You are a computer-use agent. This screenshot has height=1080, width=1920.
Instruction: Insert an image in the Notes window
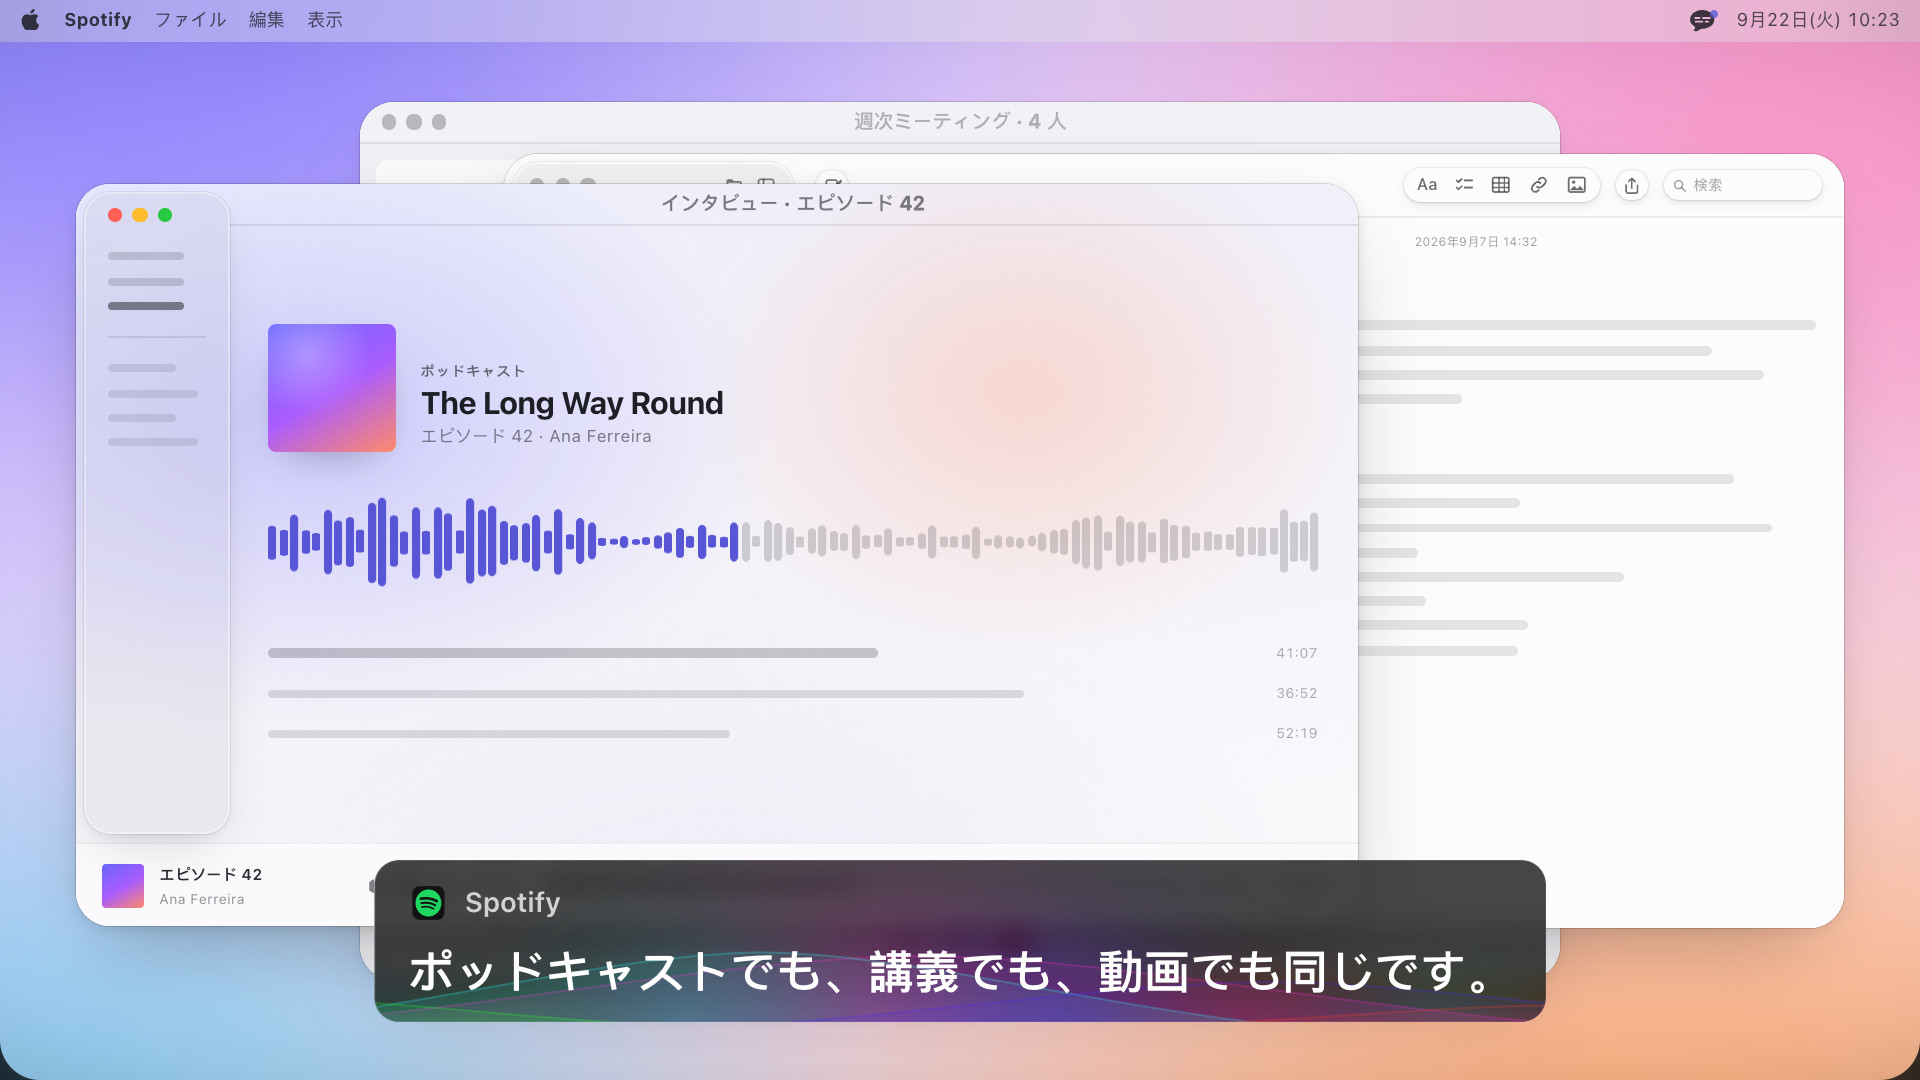click(x=1577, y=185)
